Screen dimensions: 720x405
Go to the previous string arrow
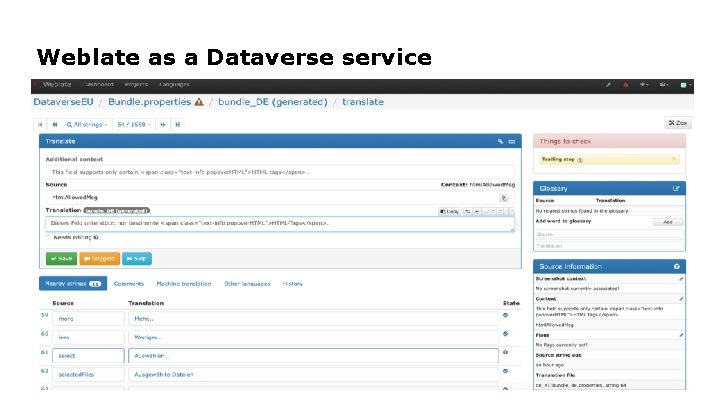pos(55,124)
